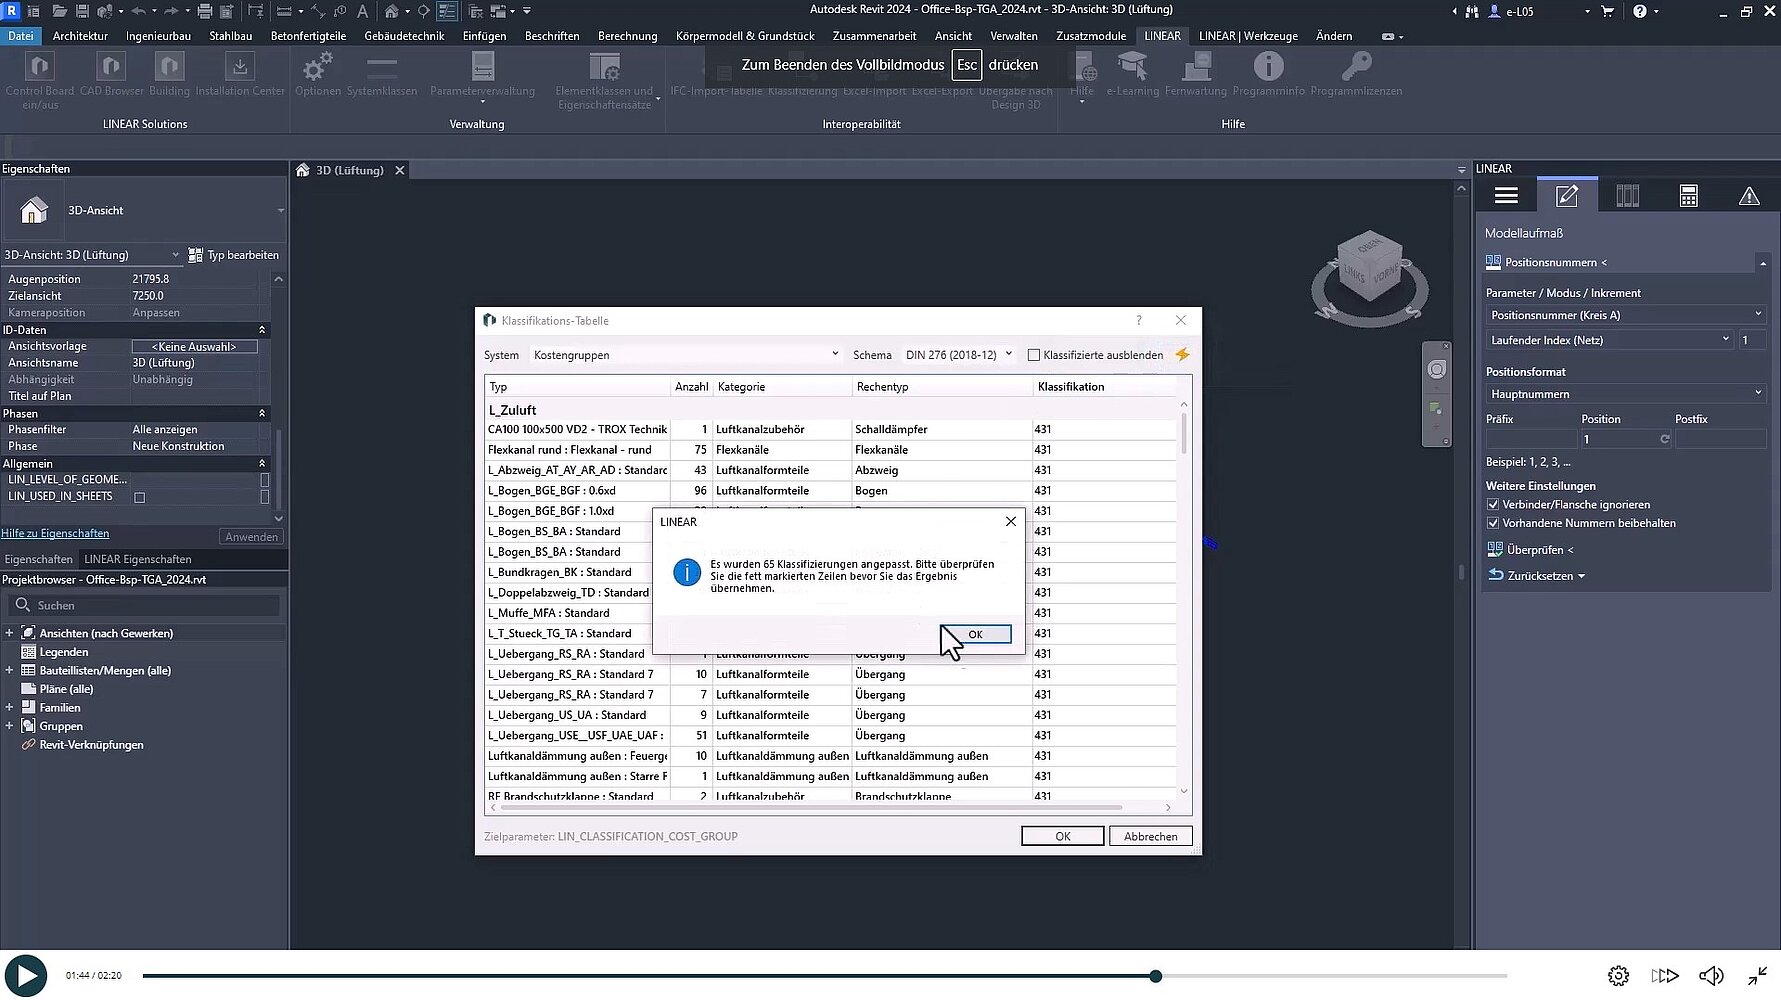Play the video
This screenshot has width=1781, height=1000.
[26, 976]
